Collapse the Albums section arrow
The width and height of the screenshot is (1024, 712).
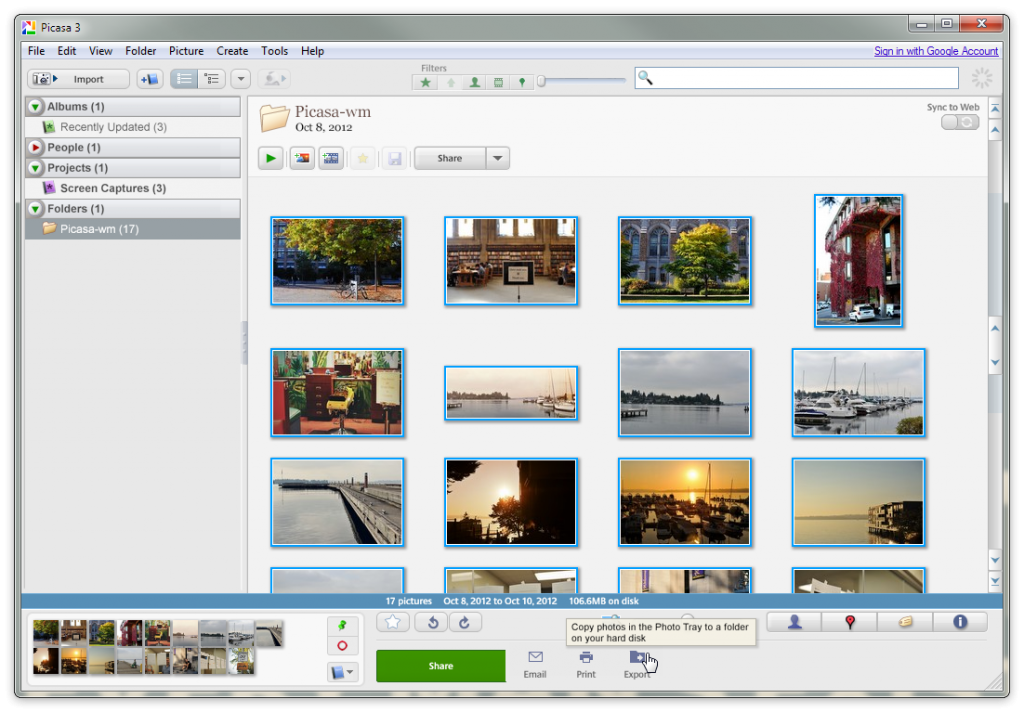35,106
